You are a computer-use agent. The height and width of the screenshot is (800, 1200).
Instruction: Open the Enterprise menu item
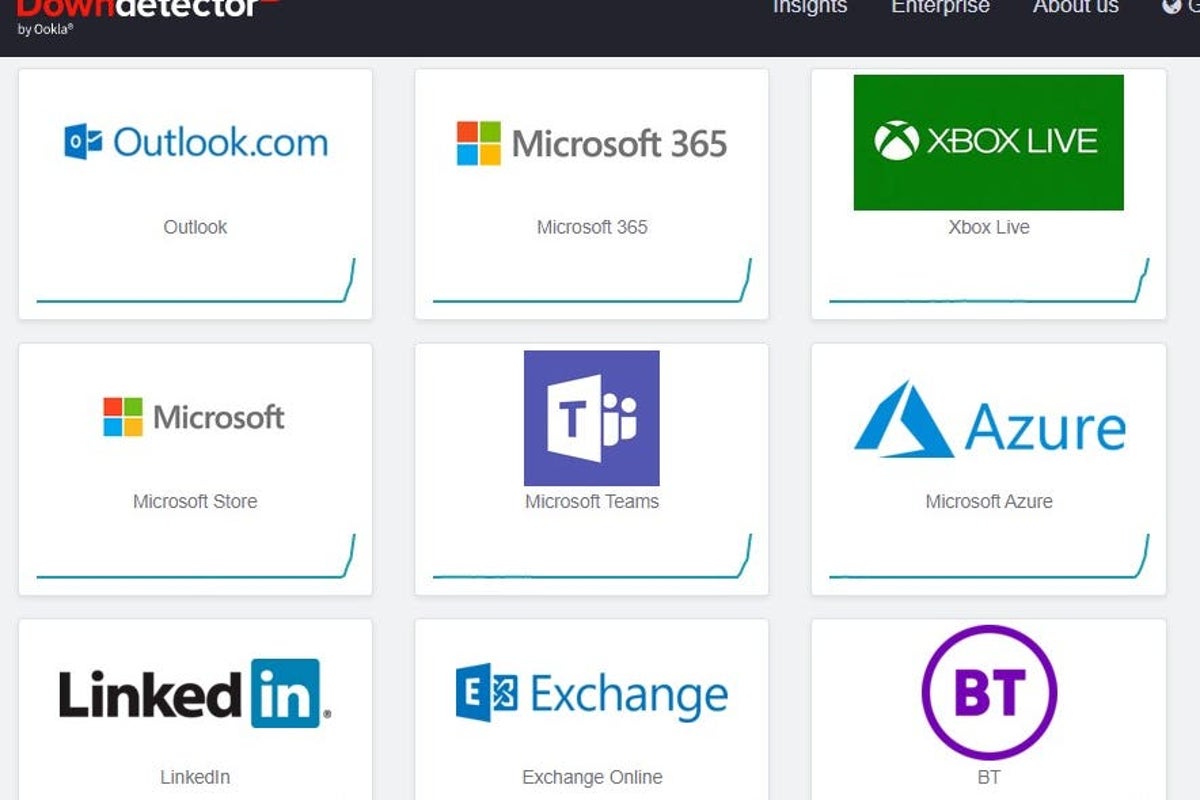(940, 7)
